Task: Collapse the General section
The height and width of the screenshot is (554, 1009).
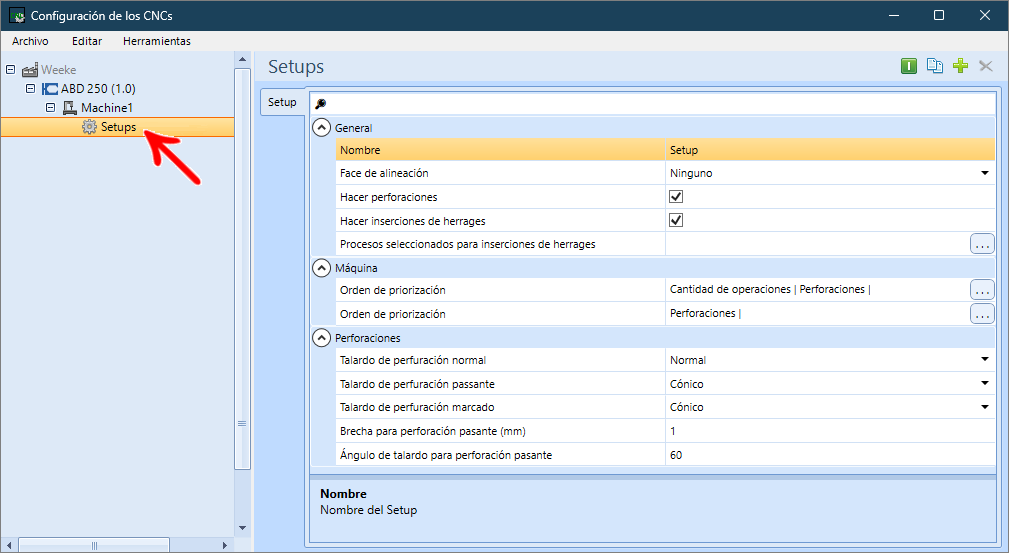Action: [321, 127]
